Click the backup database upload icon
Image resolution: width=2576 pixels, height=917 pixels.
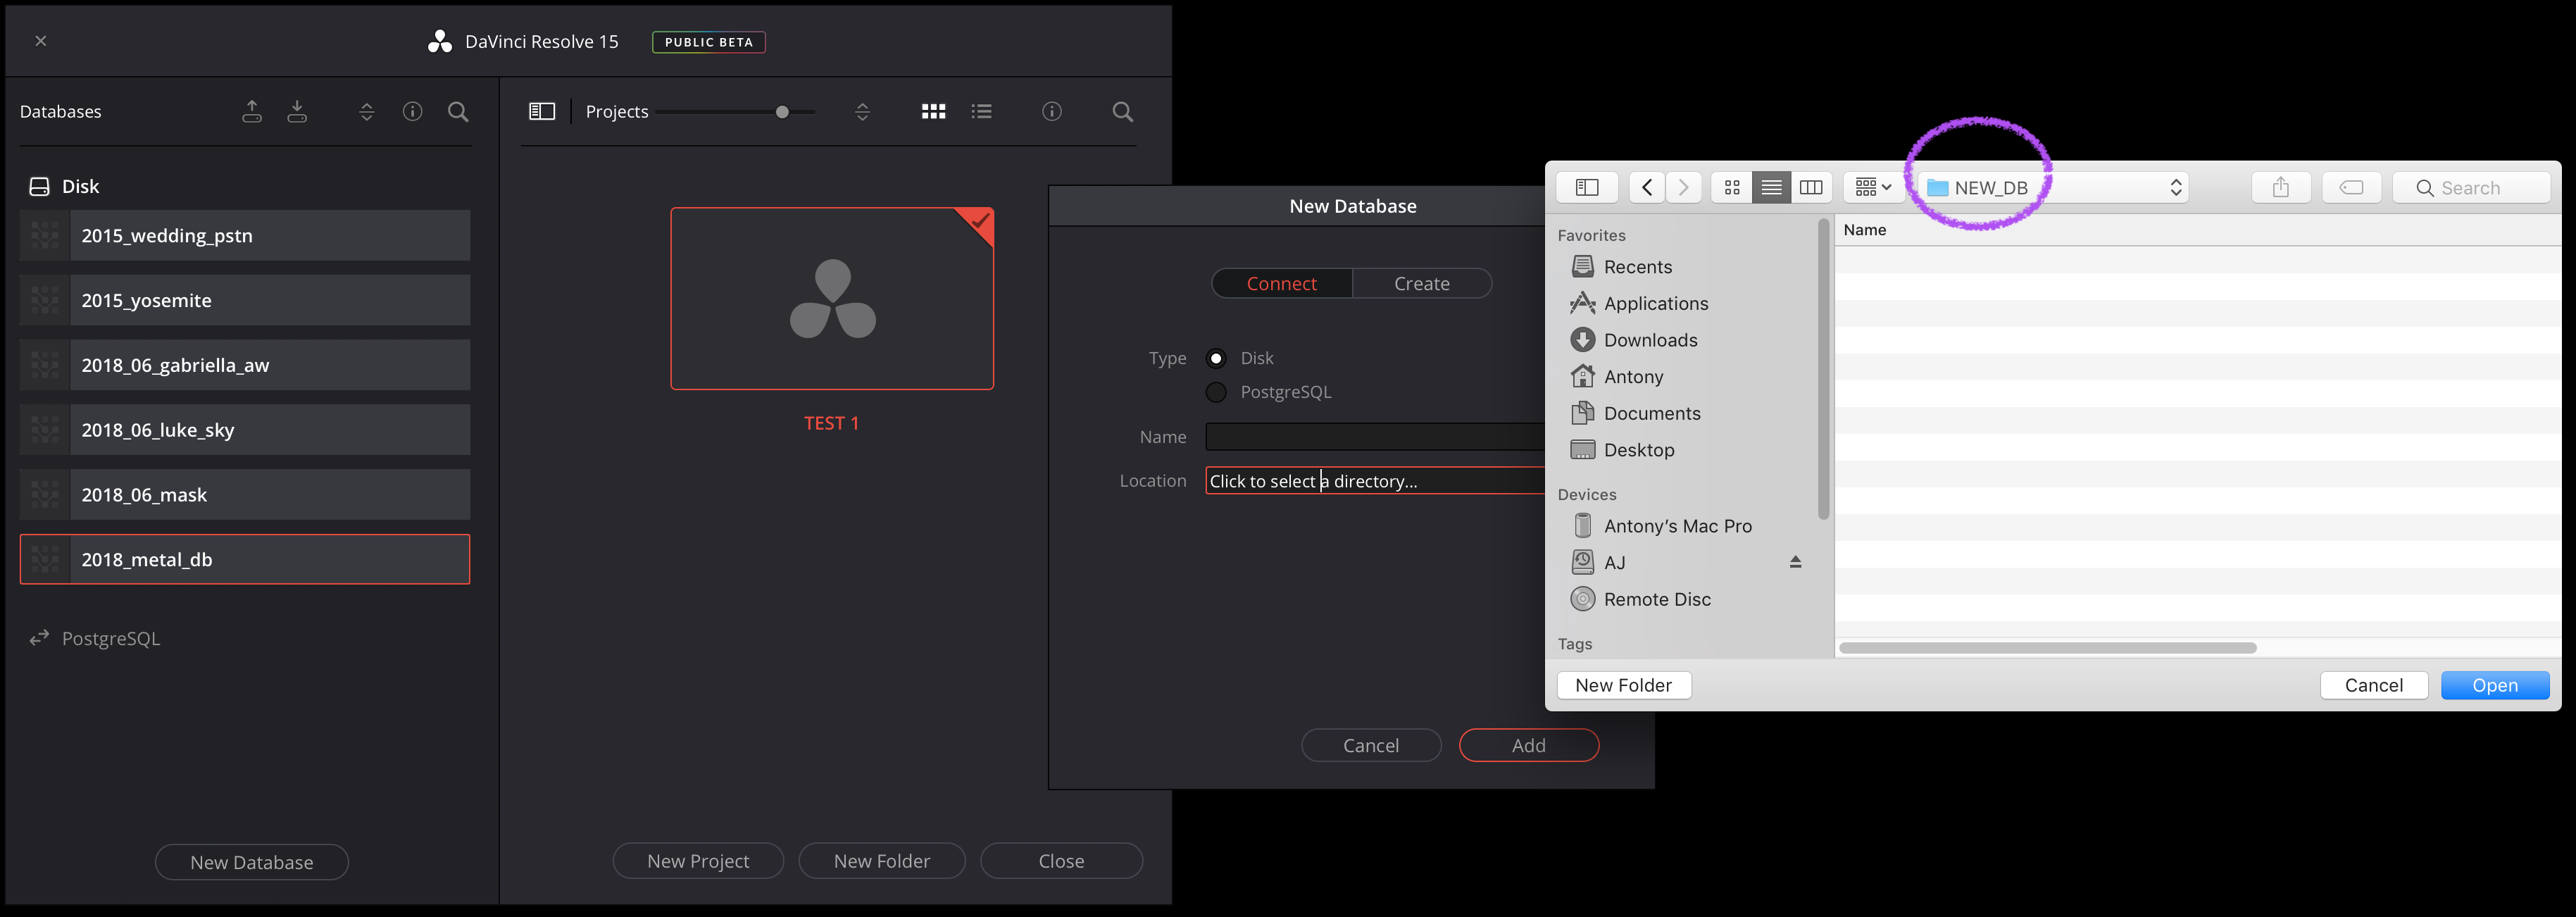(x=252, y=111)
